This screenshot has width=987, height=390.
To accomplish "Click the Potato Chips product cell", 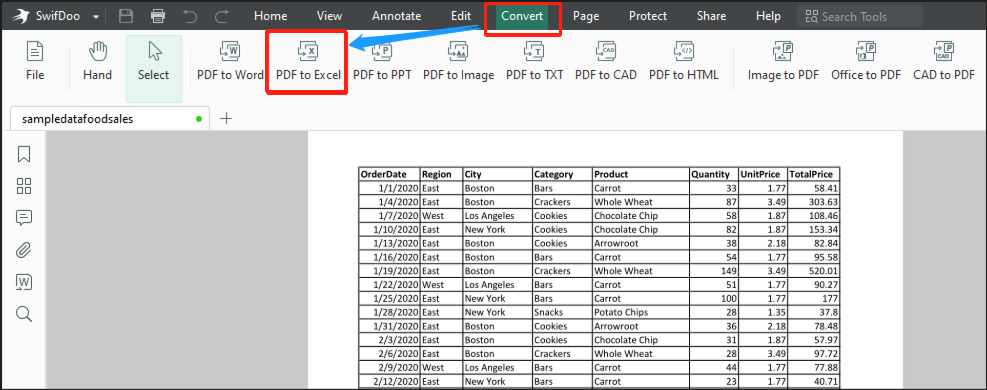I will 640,312.
